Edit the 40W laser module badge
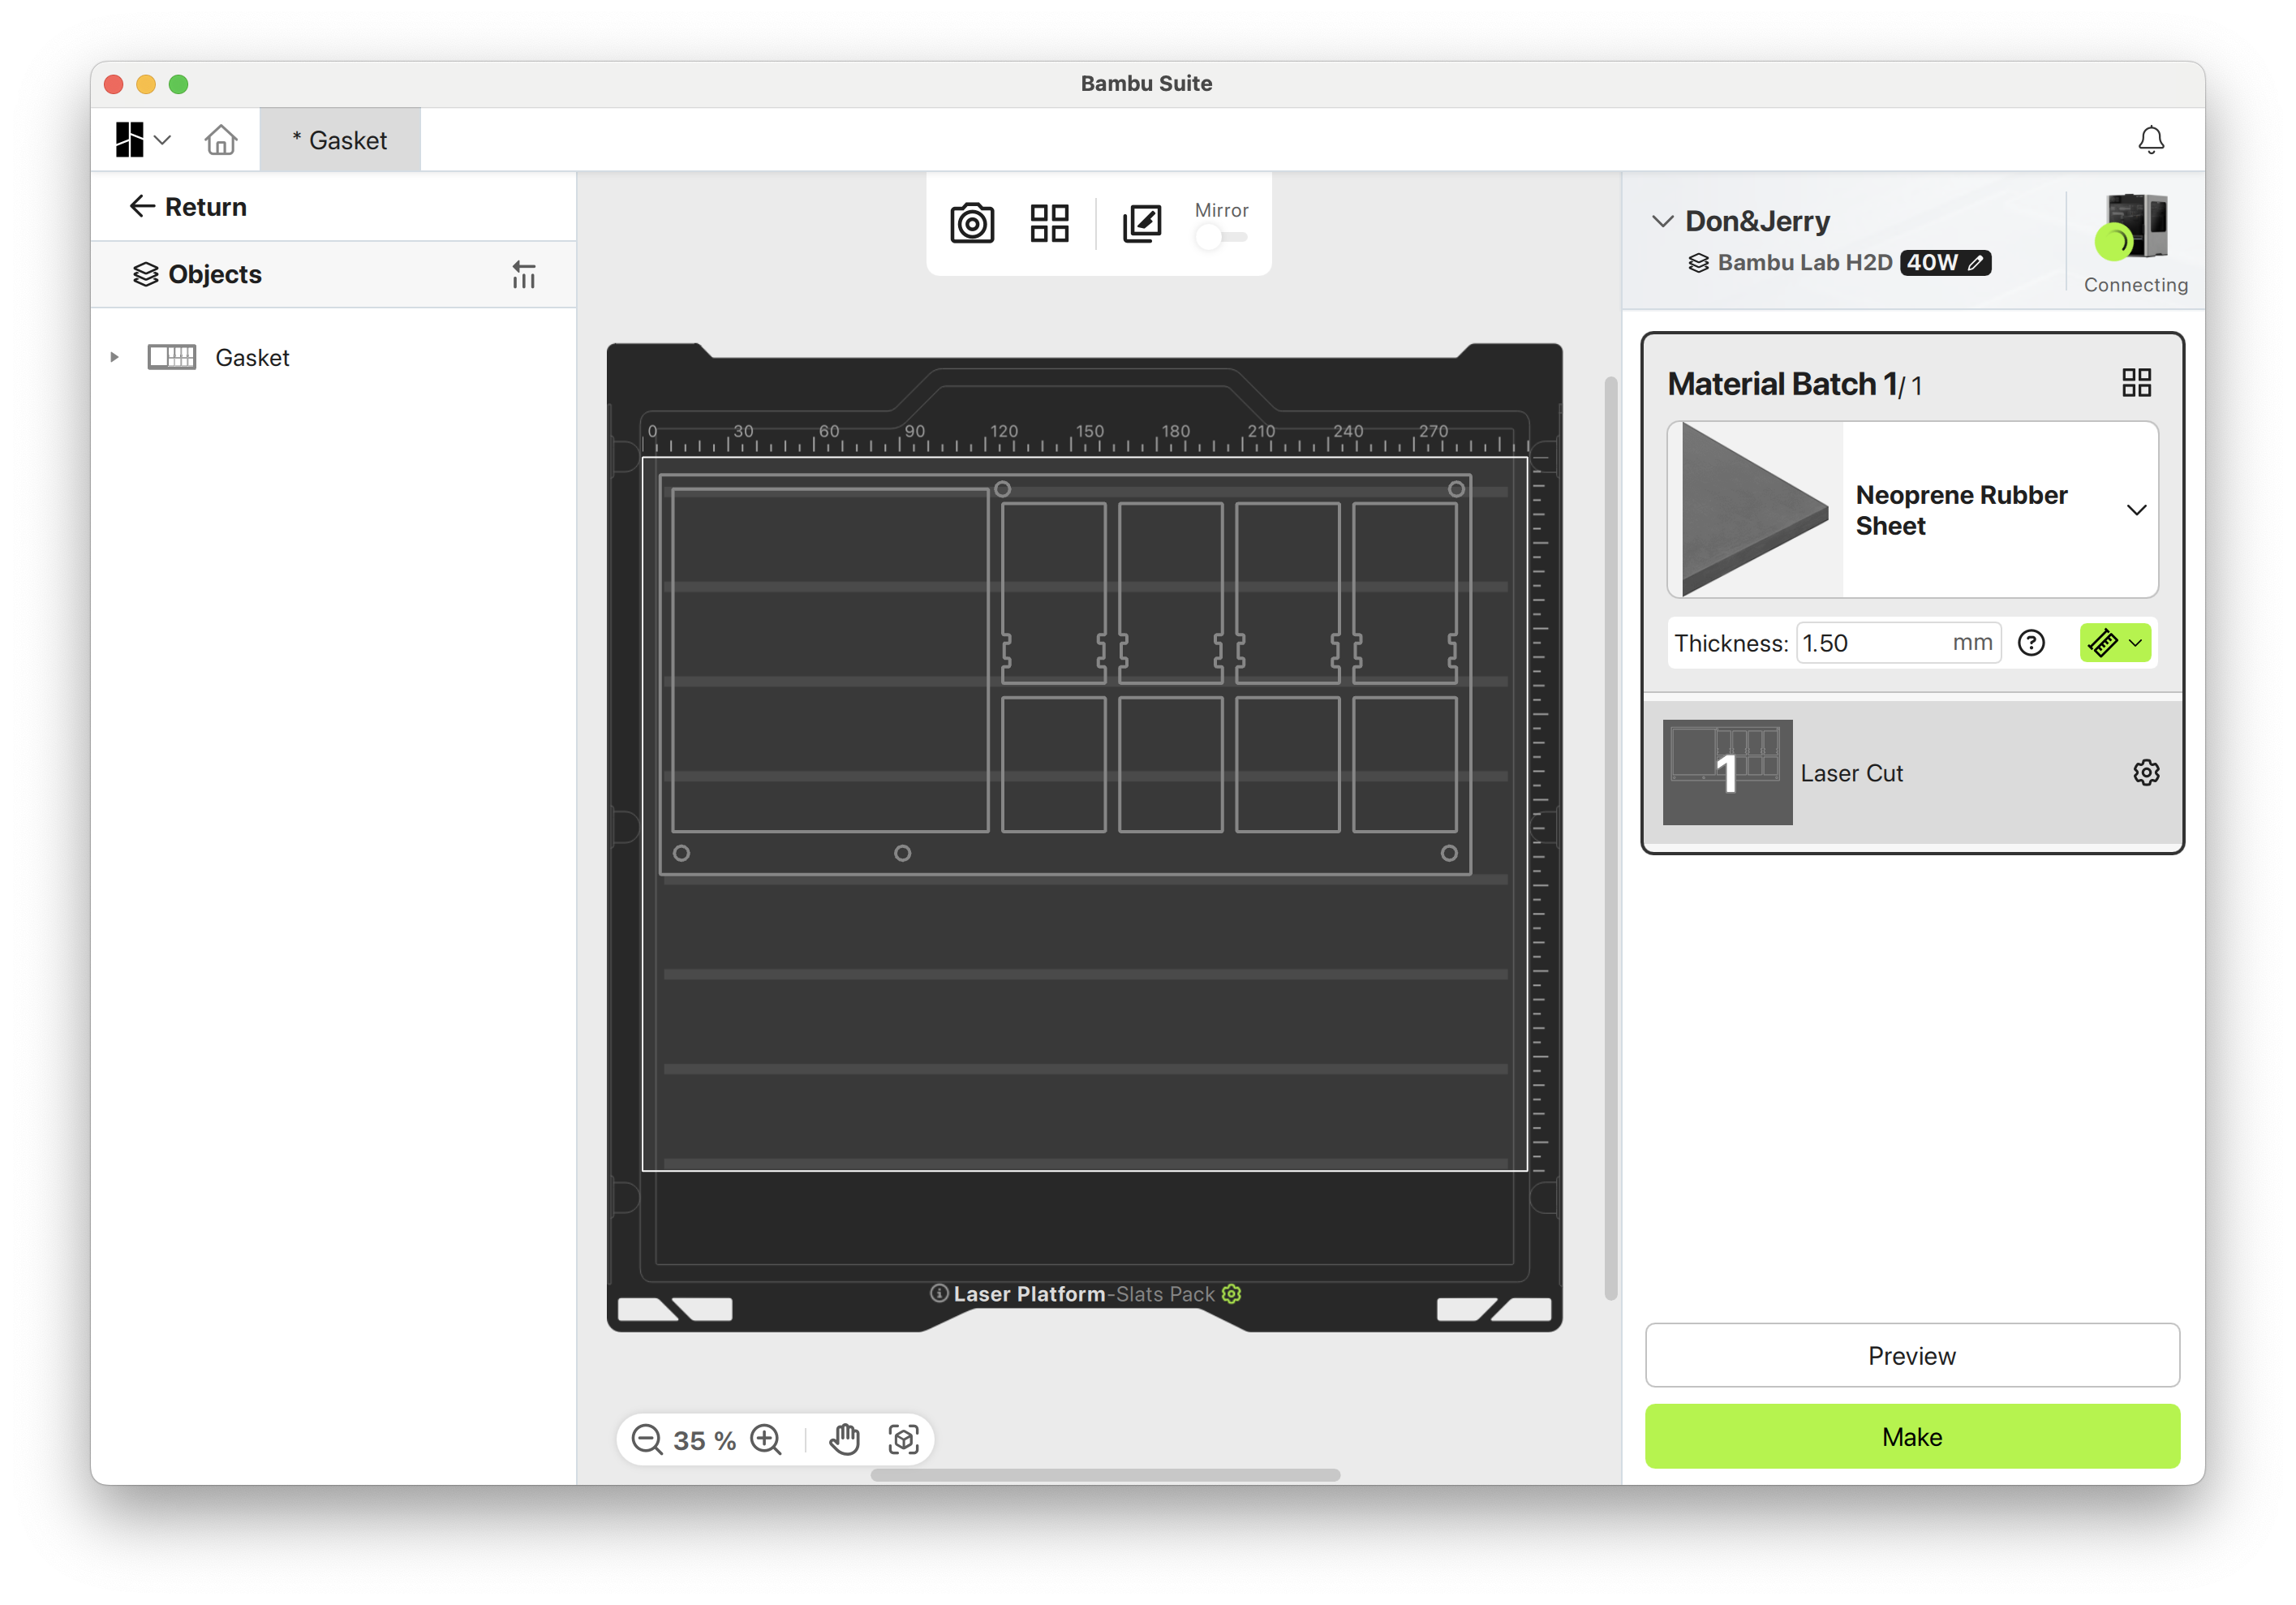Screen dimensions: 2296x1605 (x=1945, y=262)
